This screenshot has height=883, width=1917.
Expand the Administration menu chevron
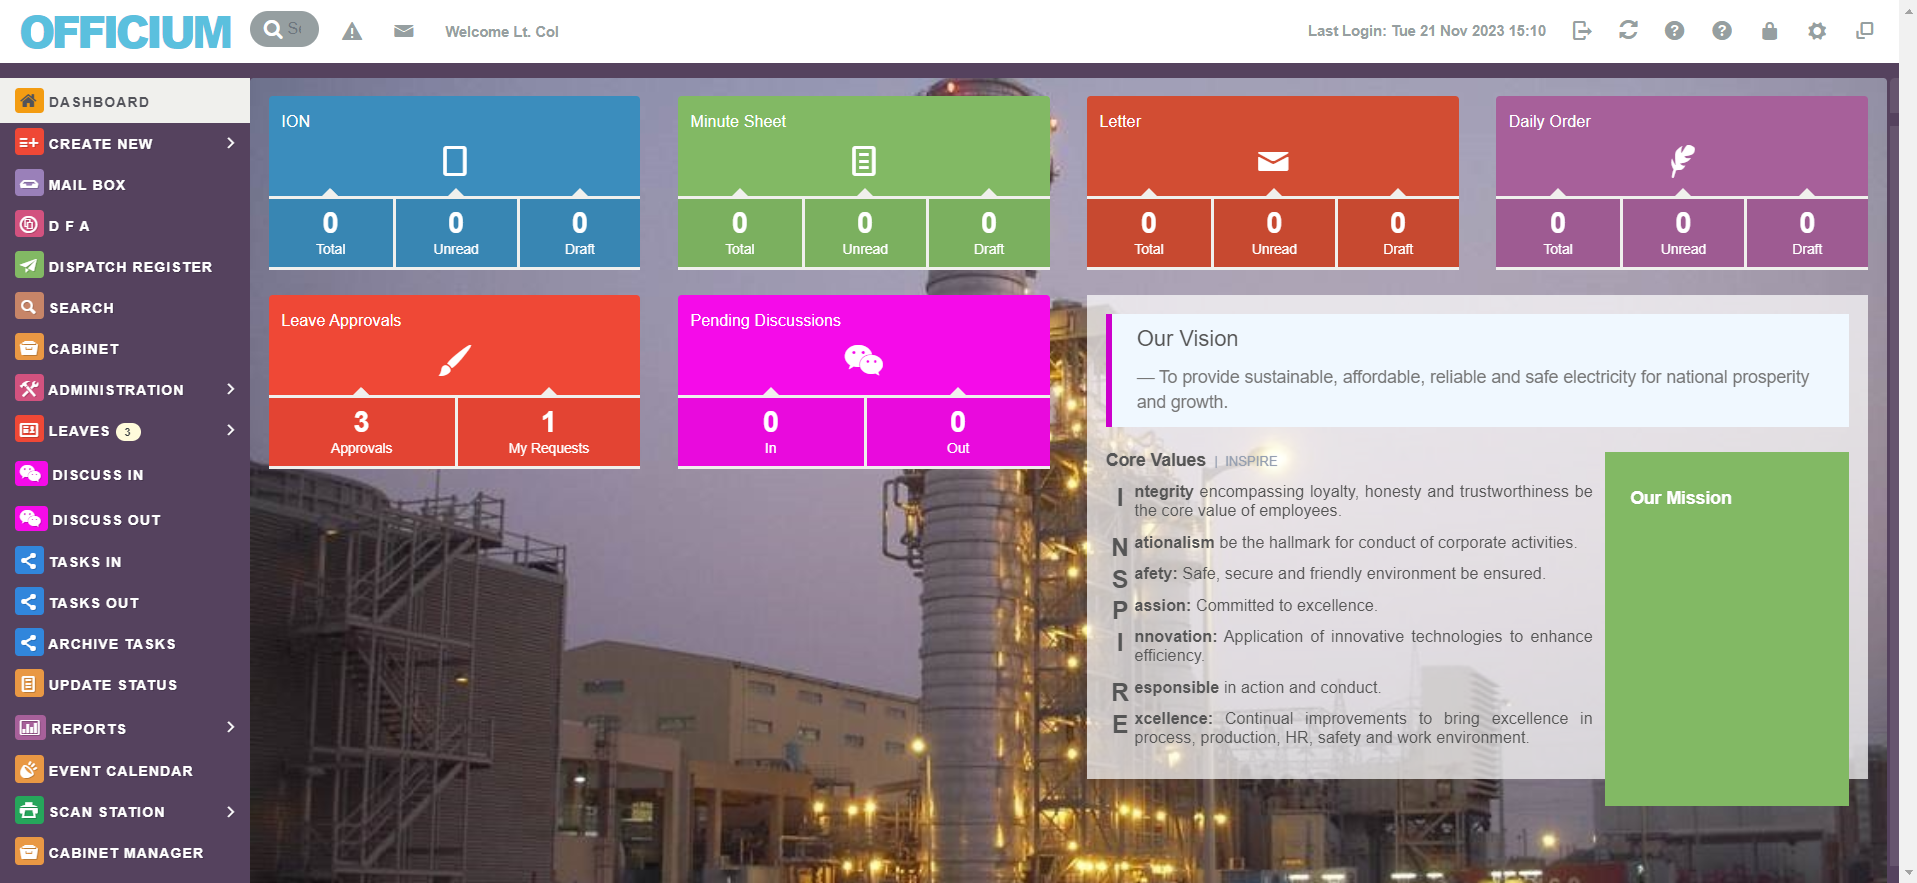click(231, 389)
